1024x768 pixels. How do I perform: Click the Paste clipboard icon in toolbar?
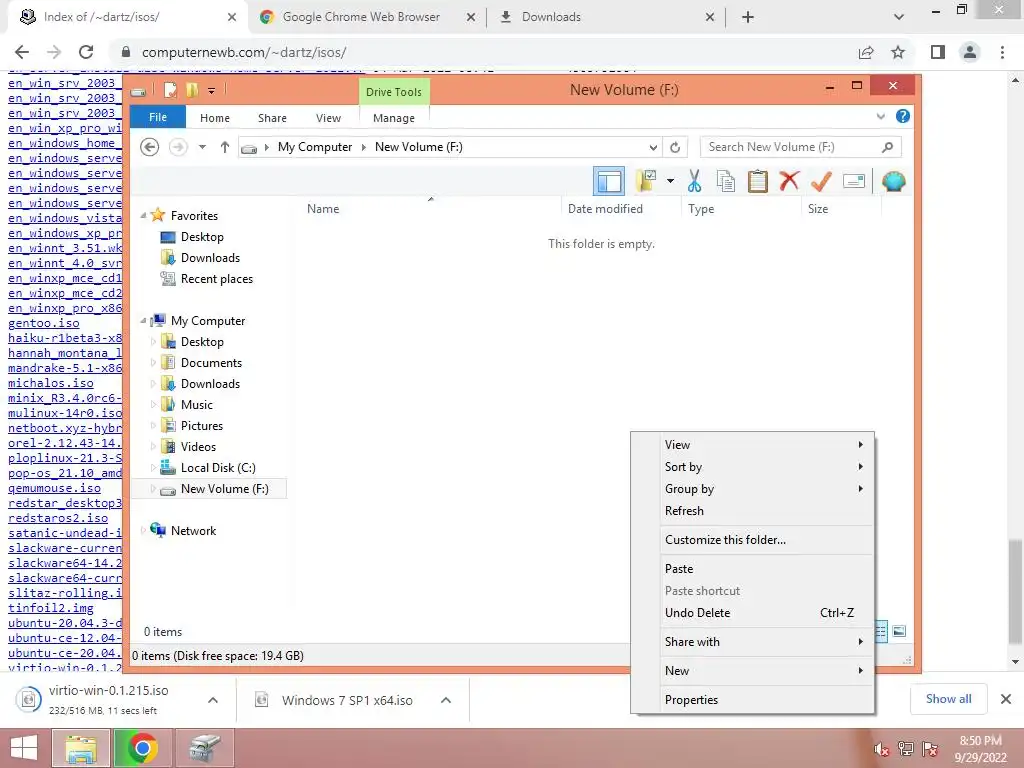(758, 181)
